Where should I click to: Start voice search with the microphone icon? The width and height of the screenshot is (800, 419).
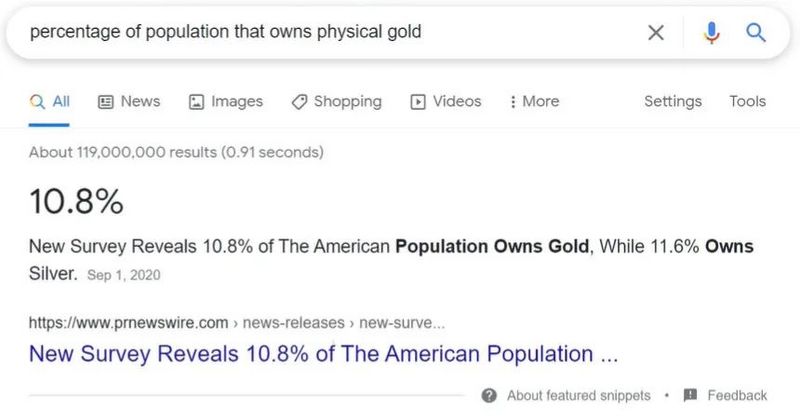point(711,33)
